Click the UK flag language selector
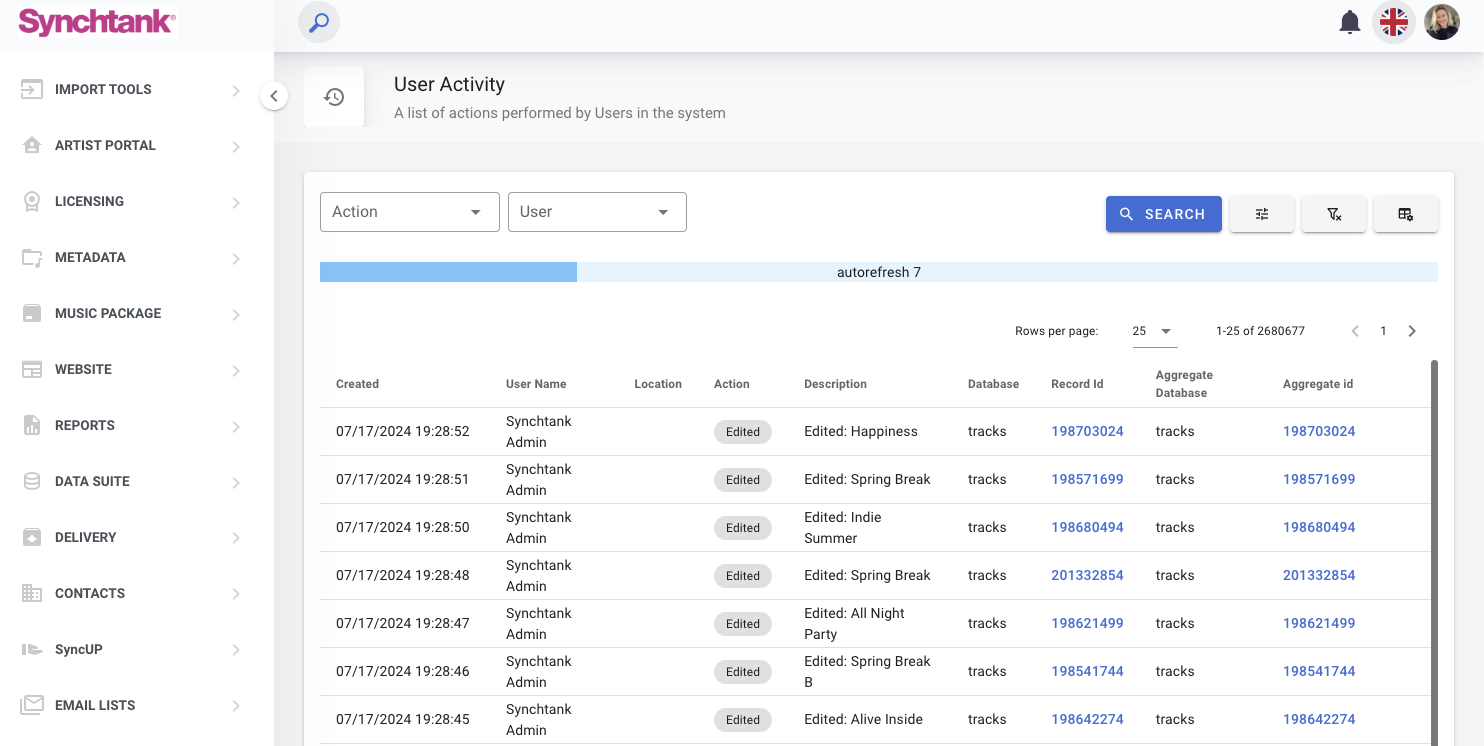This screenshot has width=1484, height=746. 1394,22
